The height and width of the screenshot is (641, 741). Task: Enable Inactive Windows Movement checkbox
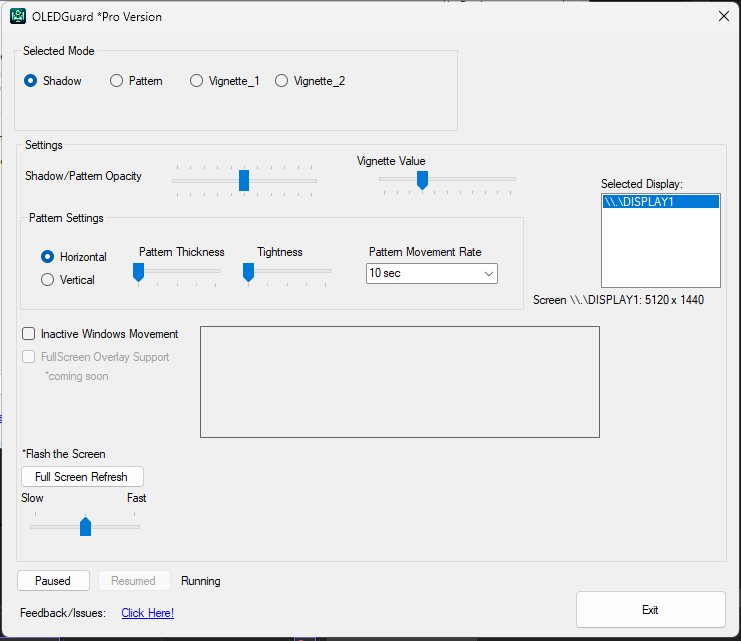(29, 334)
